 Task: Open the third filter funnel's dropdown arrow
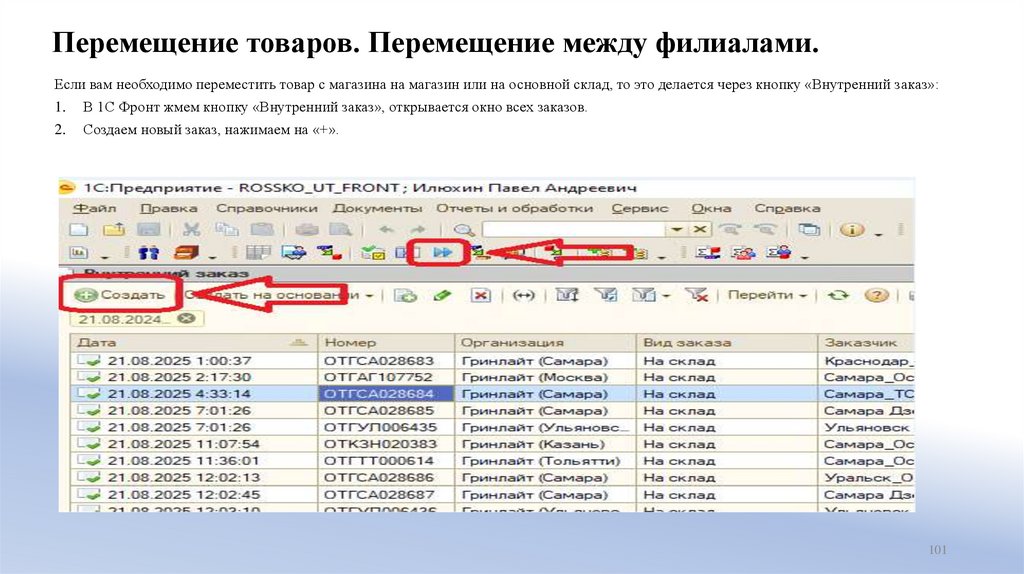[666, 296]
